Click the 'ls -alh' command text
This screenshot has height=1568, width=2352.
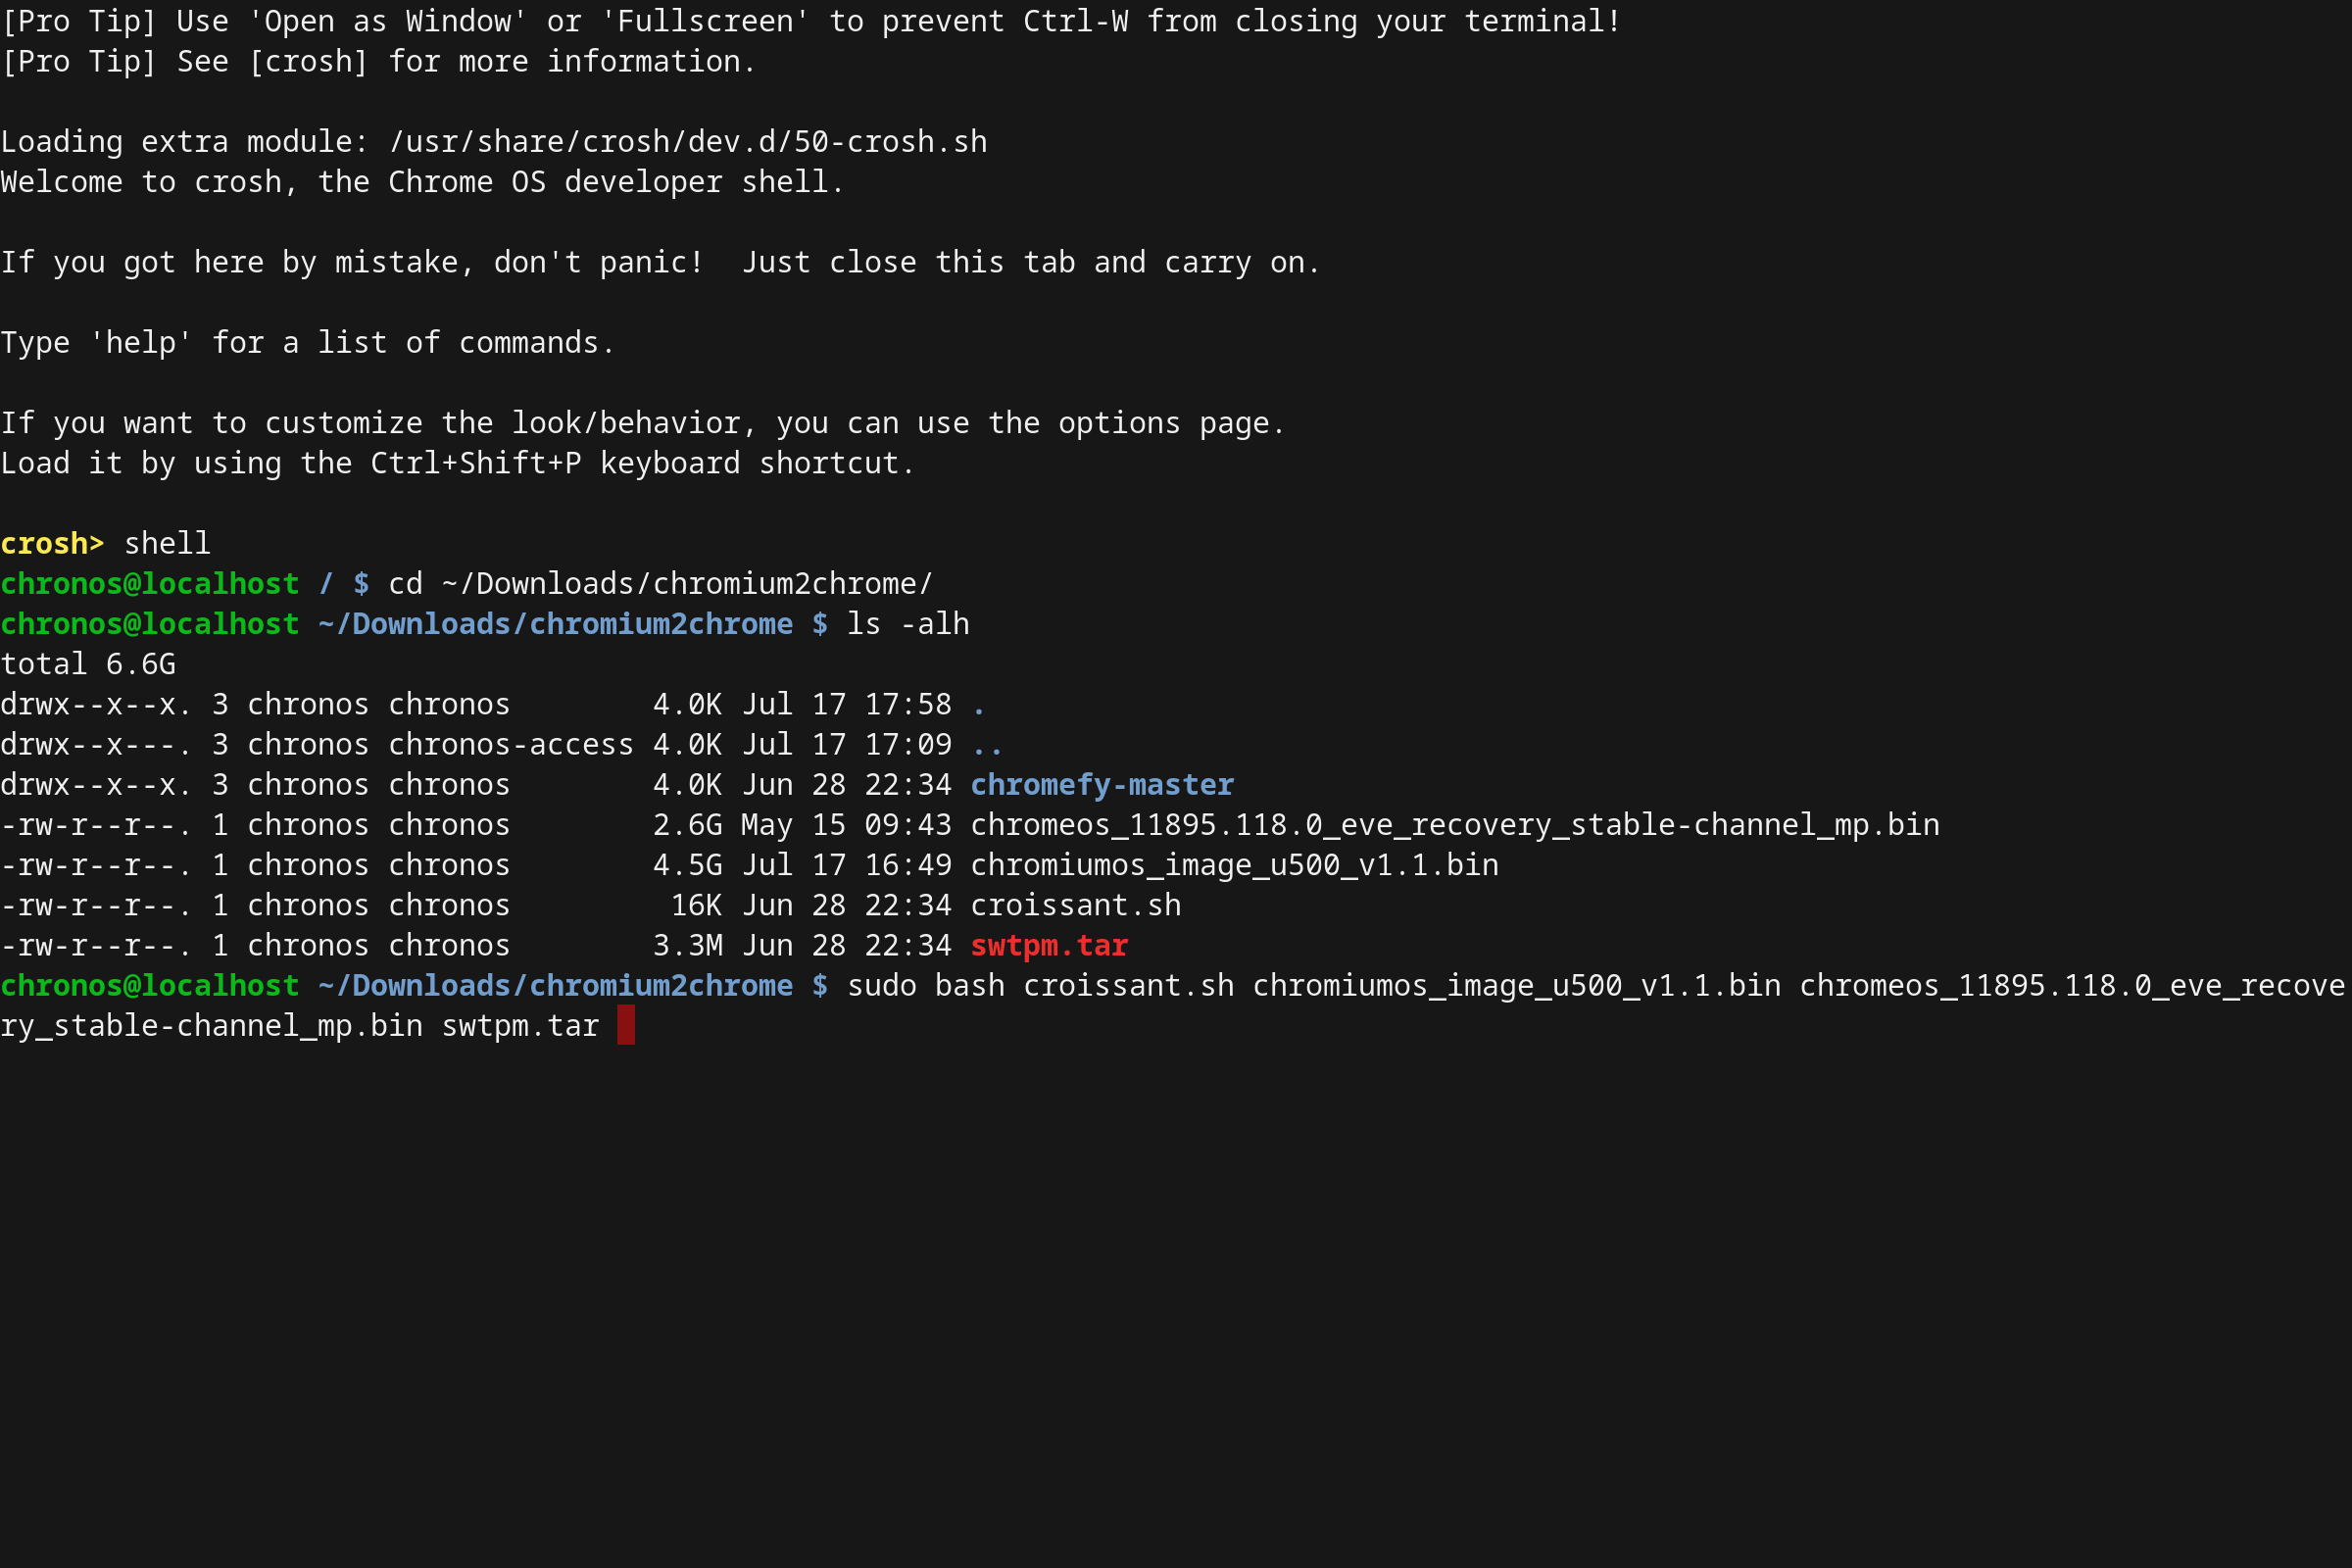click(x=908, y=624)
